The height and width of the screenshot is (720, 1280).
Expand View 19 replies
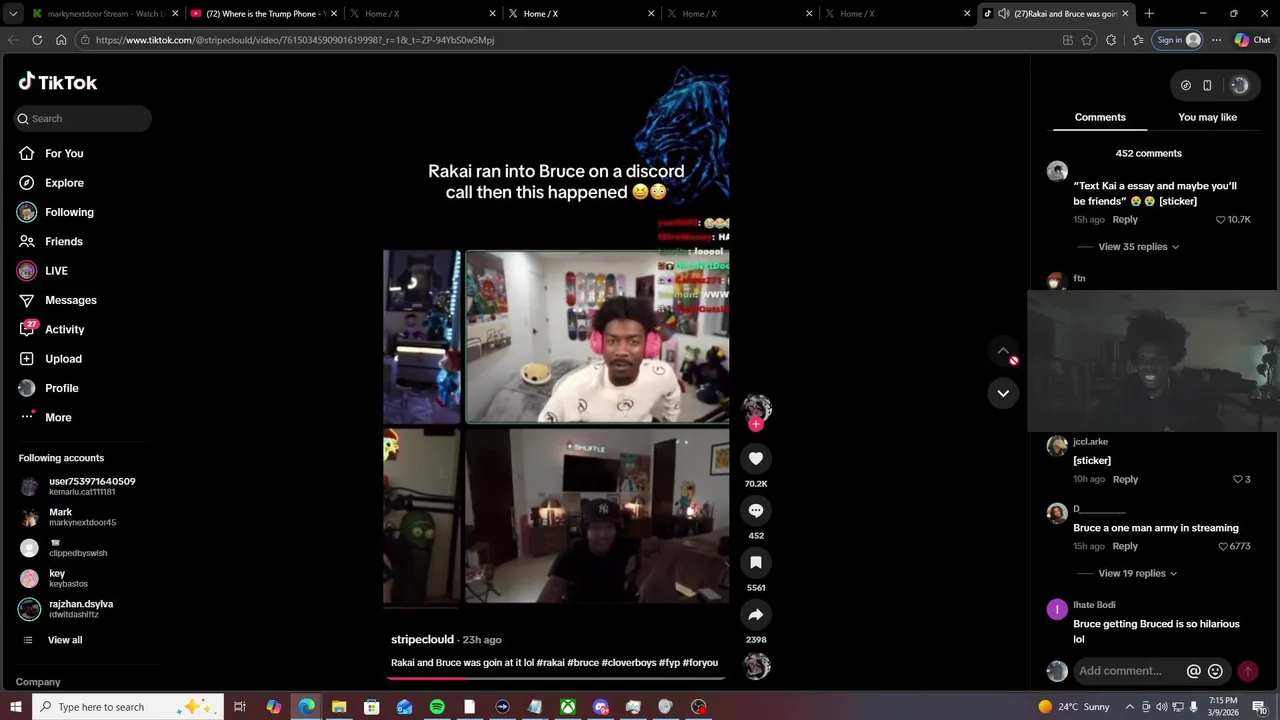pos(1138,574)
